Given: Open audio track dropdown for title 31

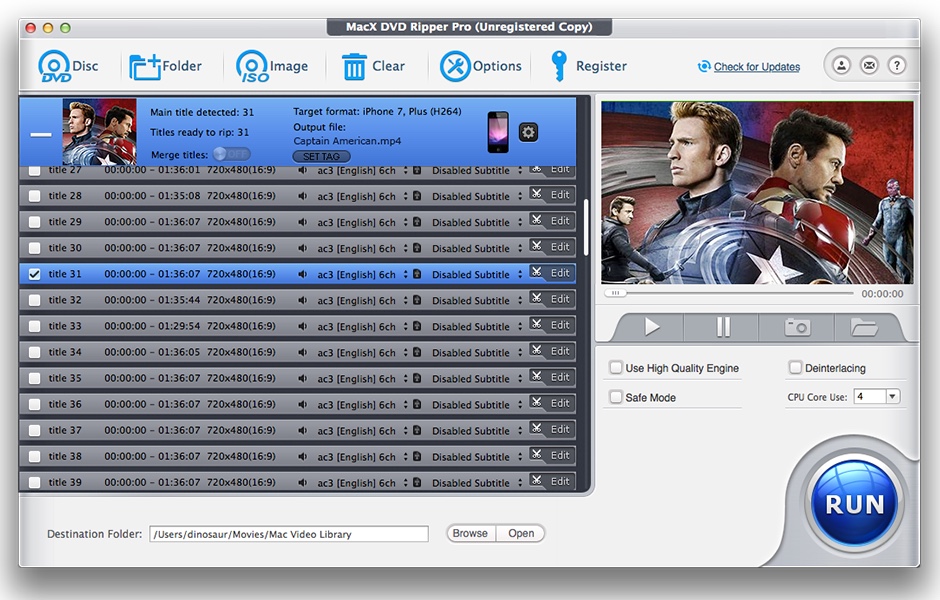Looking at the screenshot, I should coord(405,274).
